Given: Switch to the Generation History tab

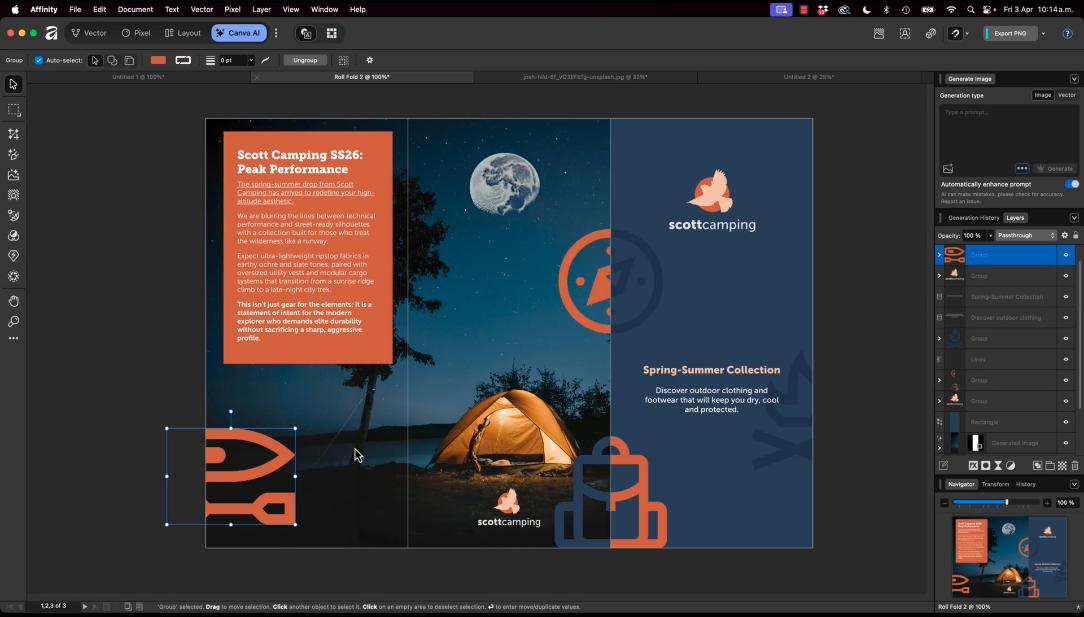Looking at the screenshot, I should (x=973, y=218).
